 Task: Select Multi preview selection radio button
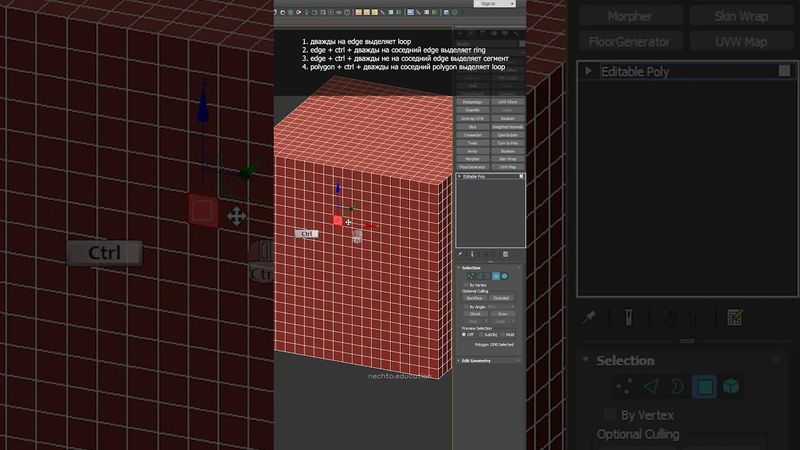(x=504, y=334)
